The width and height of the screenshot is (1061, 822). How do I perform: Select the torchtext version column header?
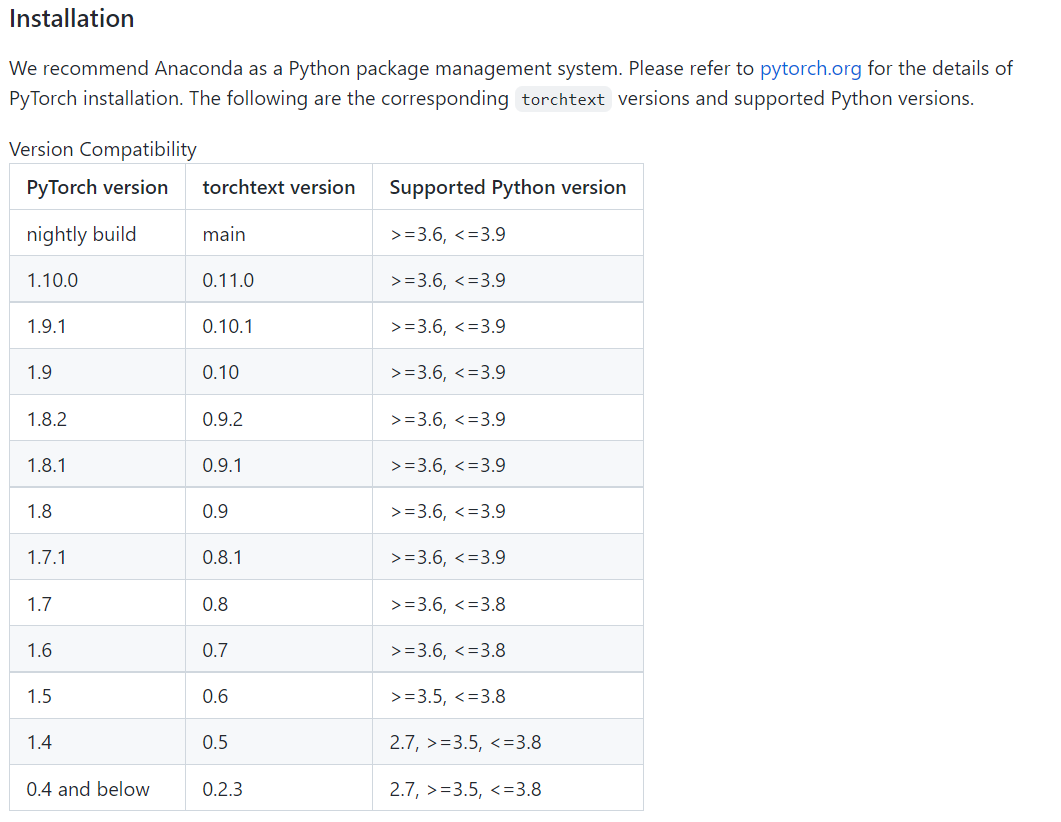tap(279, 187)
